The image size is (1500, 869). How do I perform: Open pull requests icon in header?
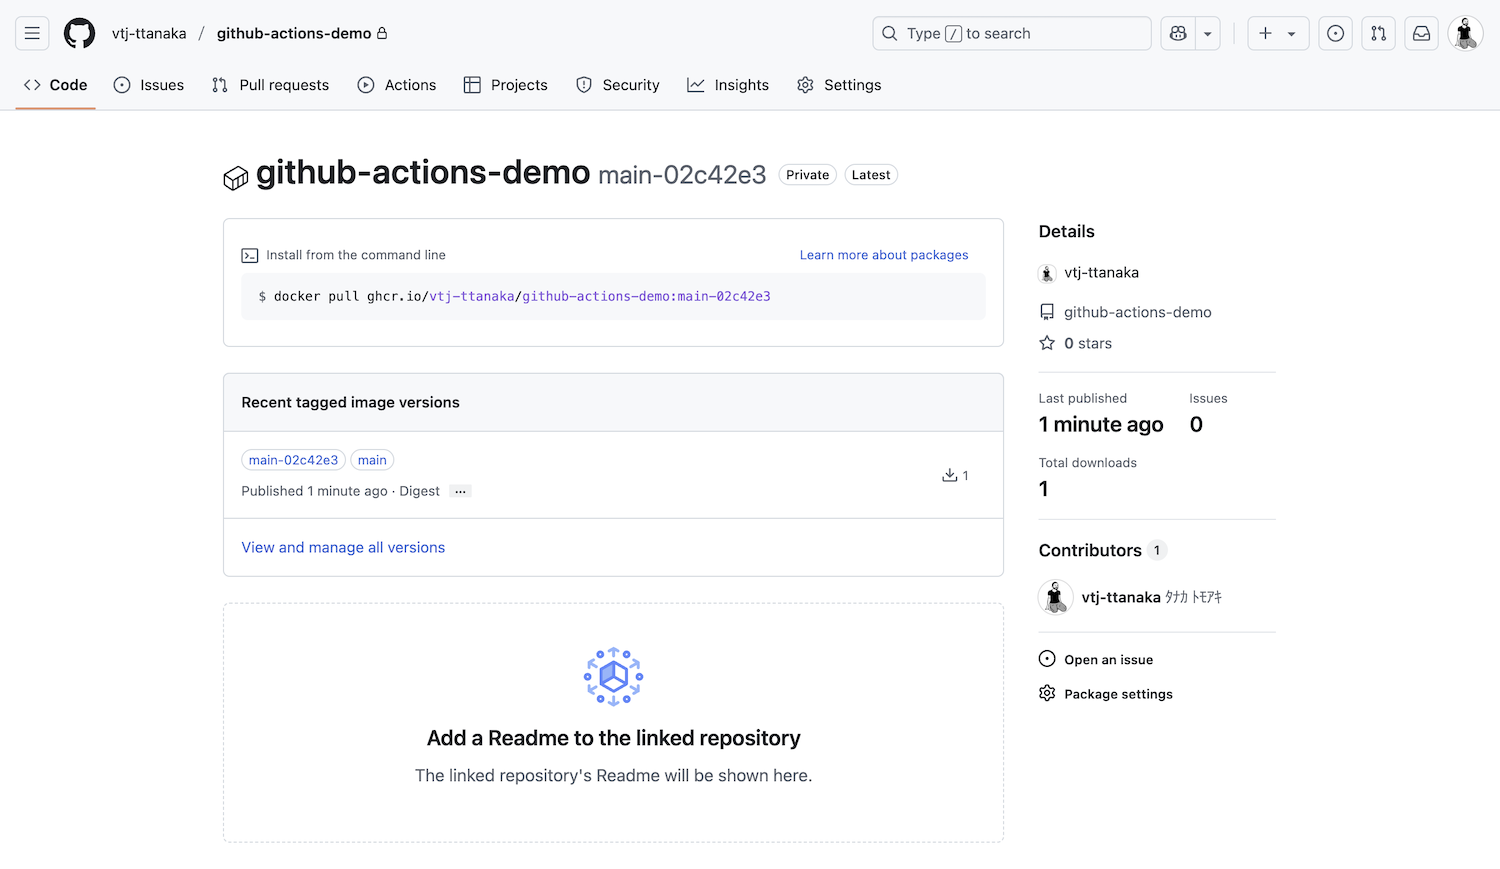[1378, 33]
